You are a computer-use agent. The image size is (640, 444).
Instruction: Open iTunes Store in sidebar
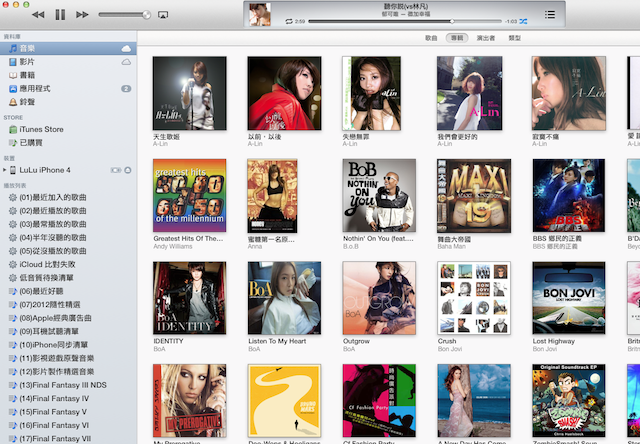click(x=68, y=129)
